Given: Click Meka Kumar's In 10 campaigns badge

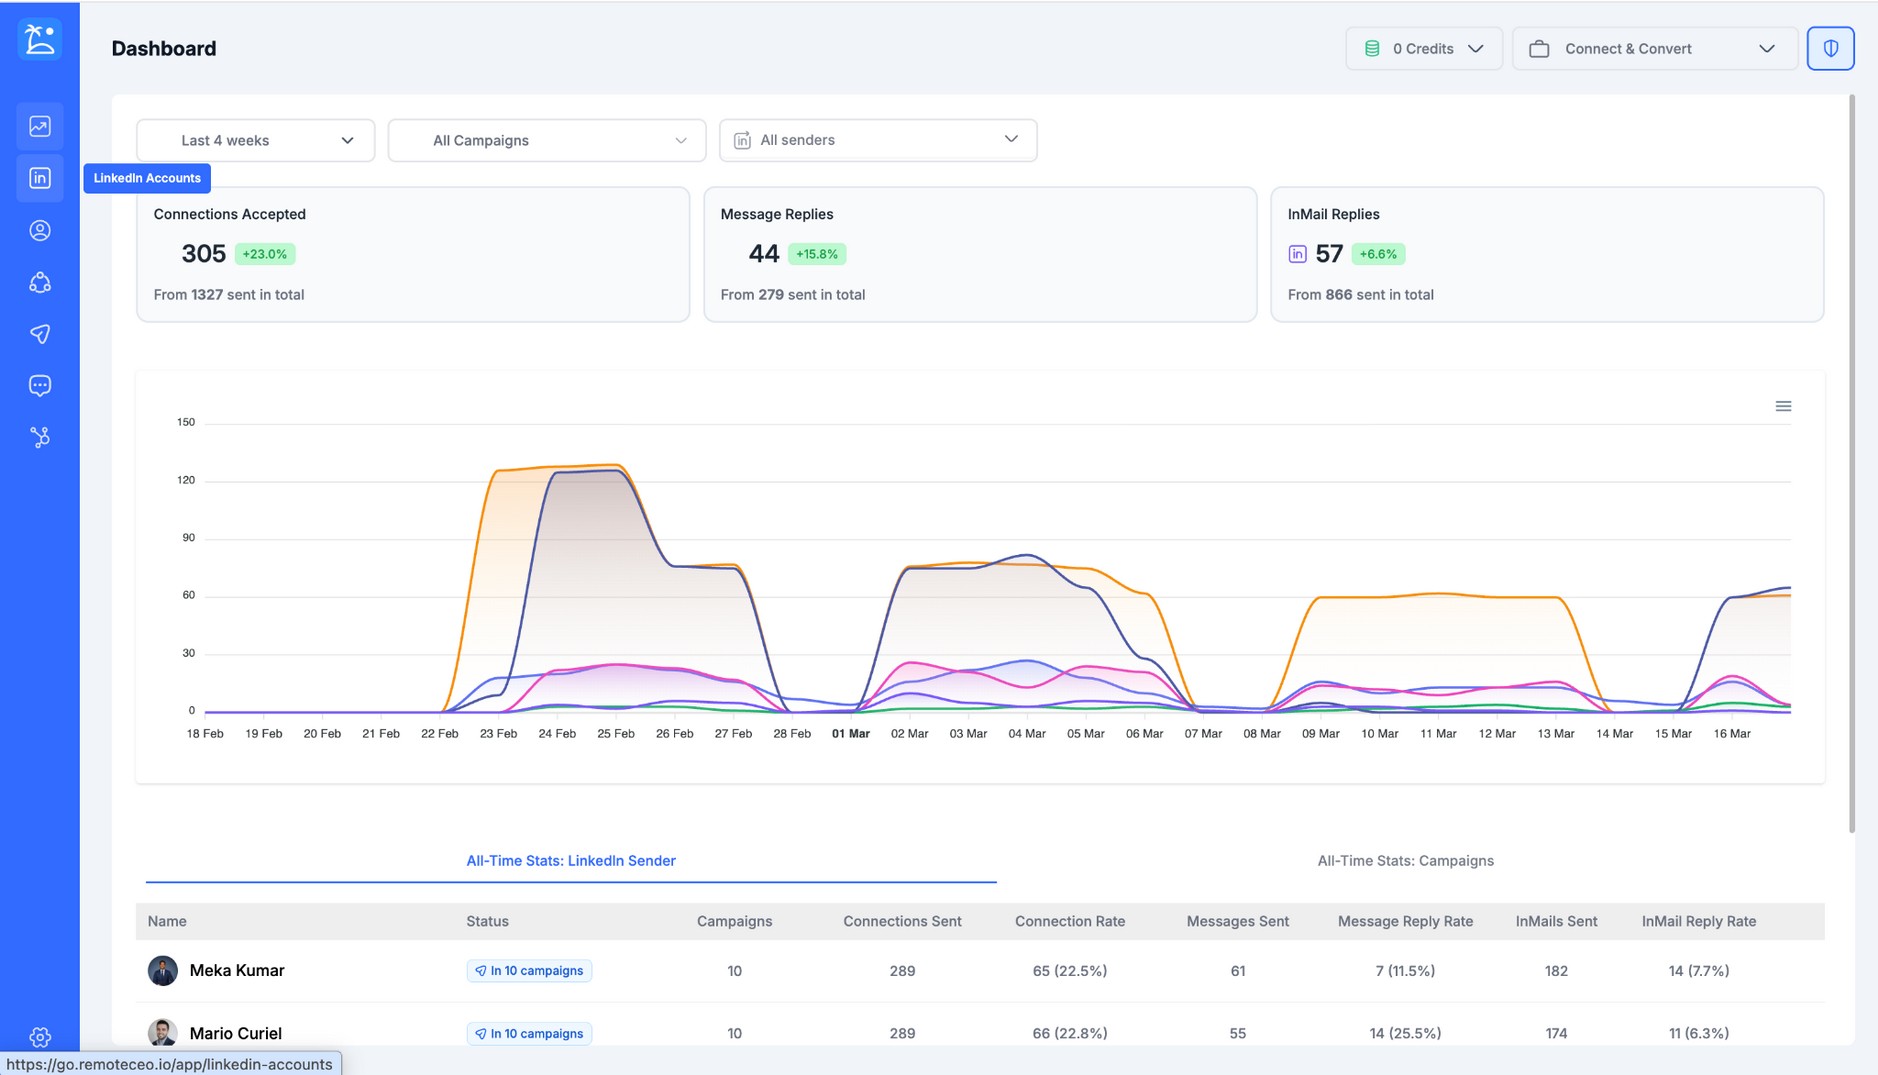Looking at the screenshot, I should click(529, 970).
